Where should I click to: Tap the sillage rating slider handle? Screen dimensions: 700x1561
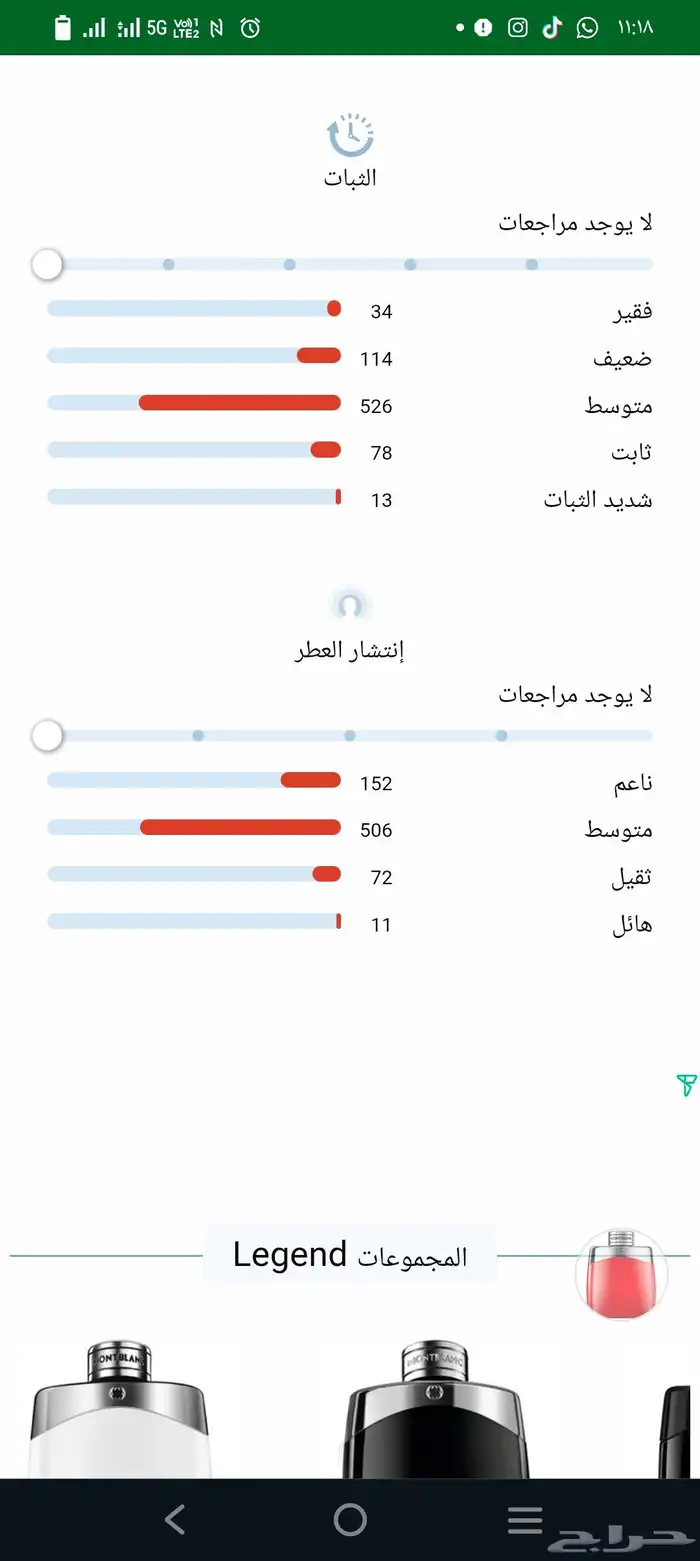click(x=47, y=737)
